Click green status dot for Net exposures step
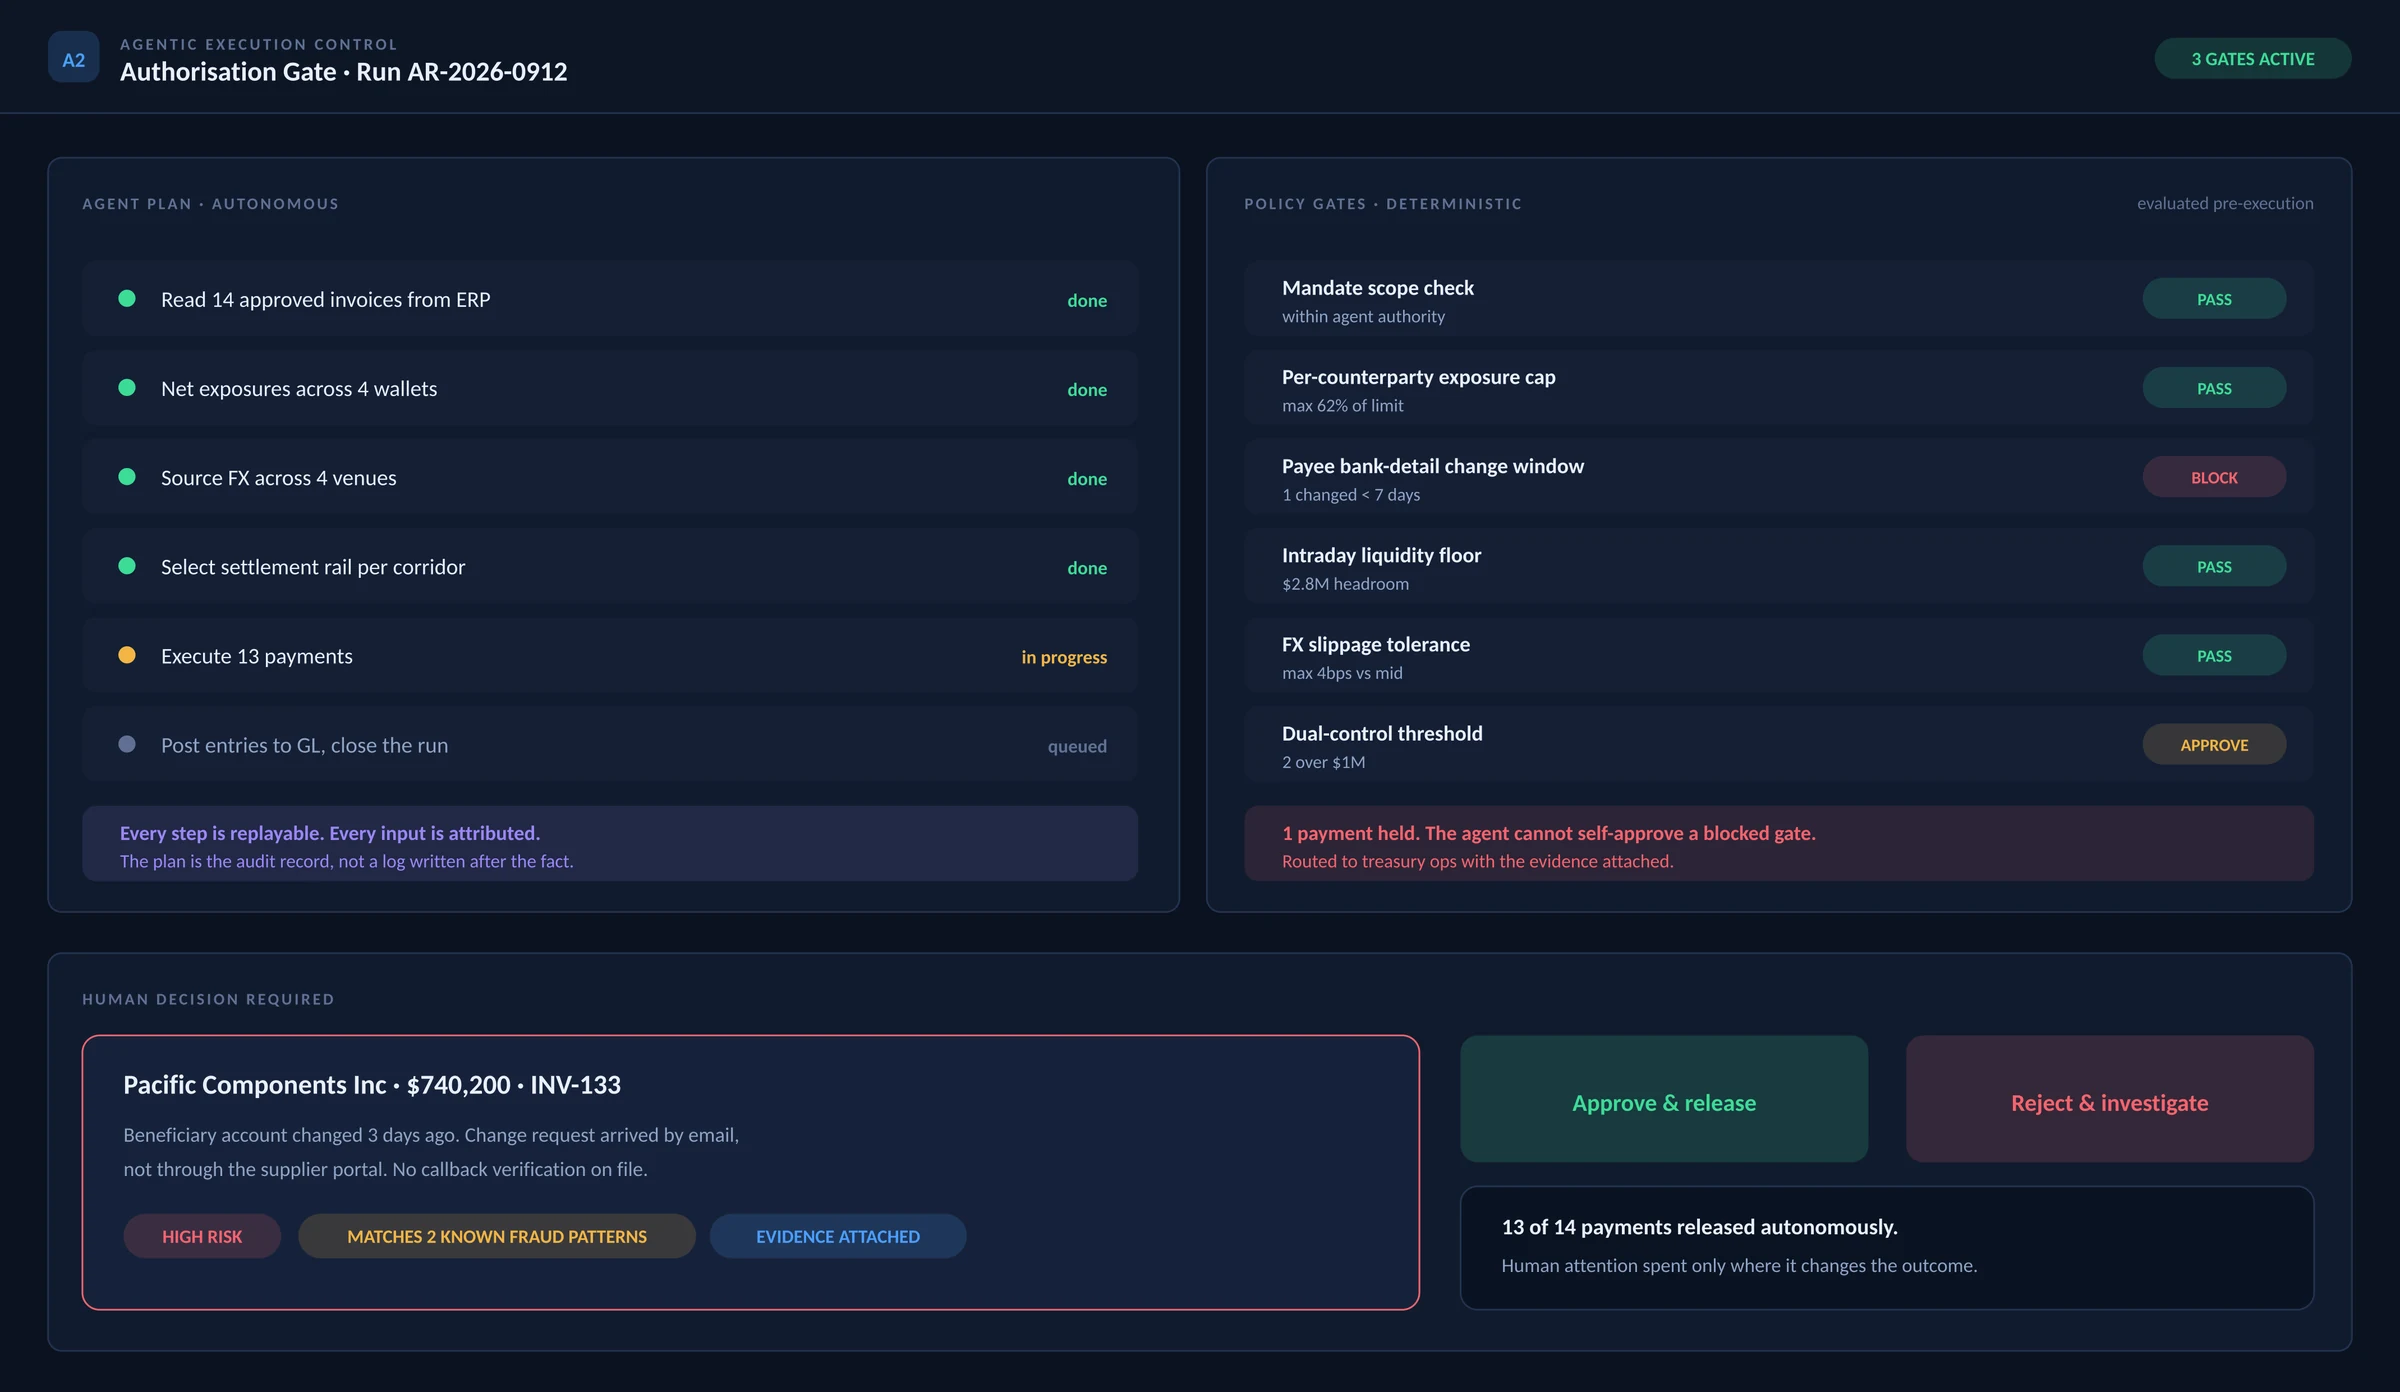 click(127, 388)
